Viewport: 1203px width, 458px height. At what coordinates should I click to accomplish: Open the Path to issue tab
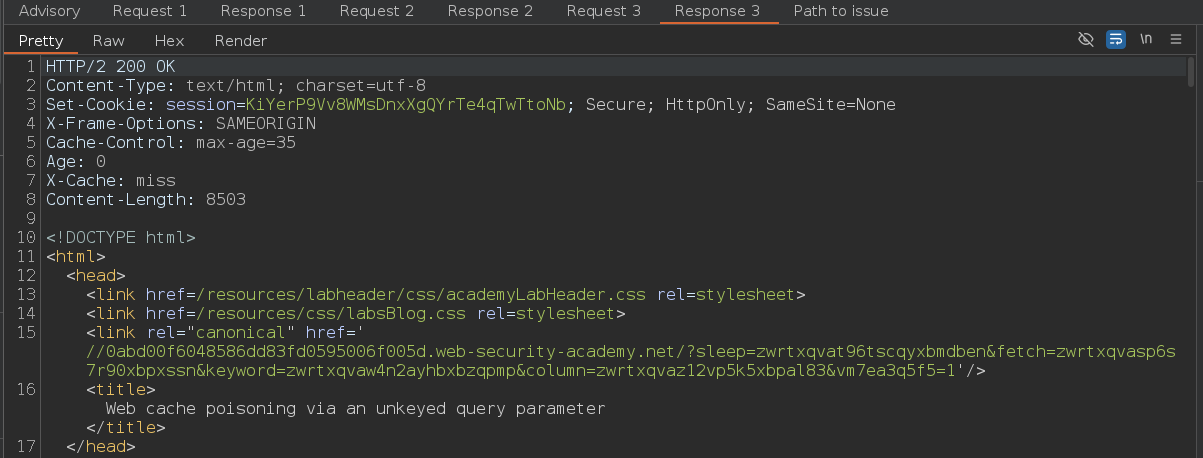point(841,11)
